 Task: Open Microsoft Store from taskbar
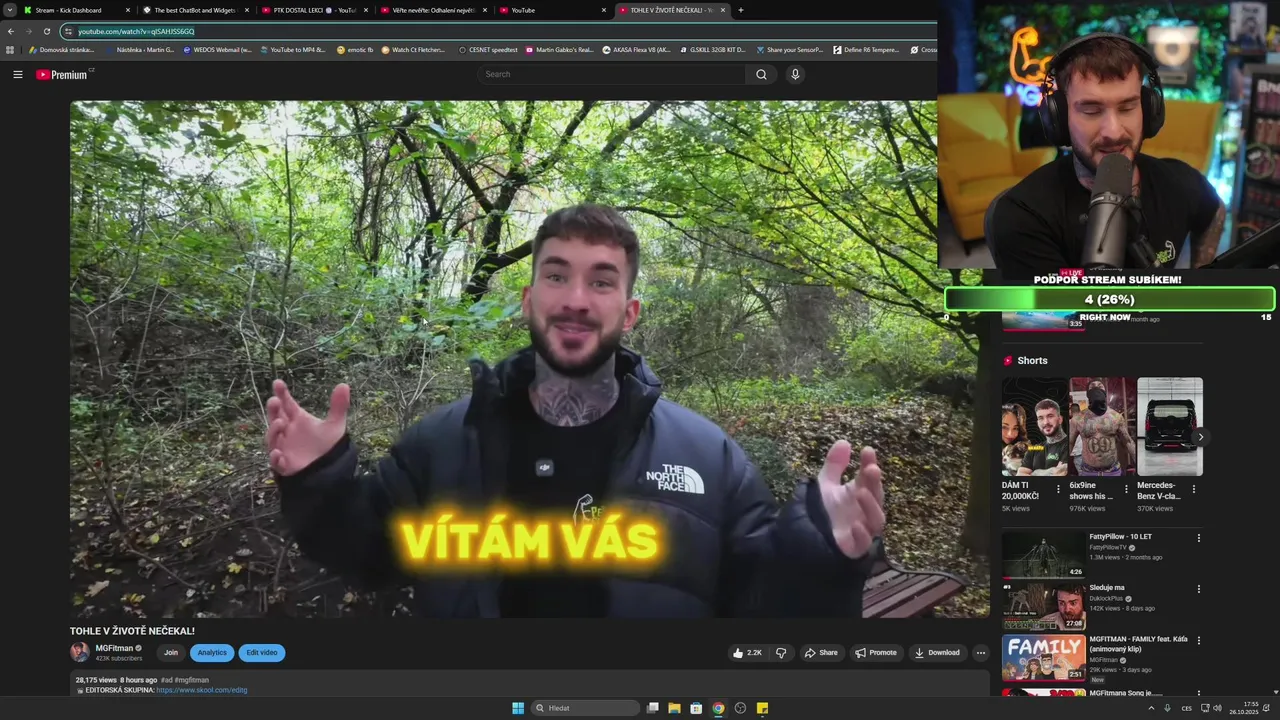696,708
